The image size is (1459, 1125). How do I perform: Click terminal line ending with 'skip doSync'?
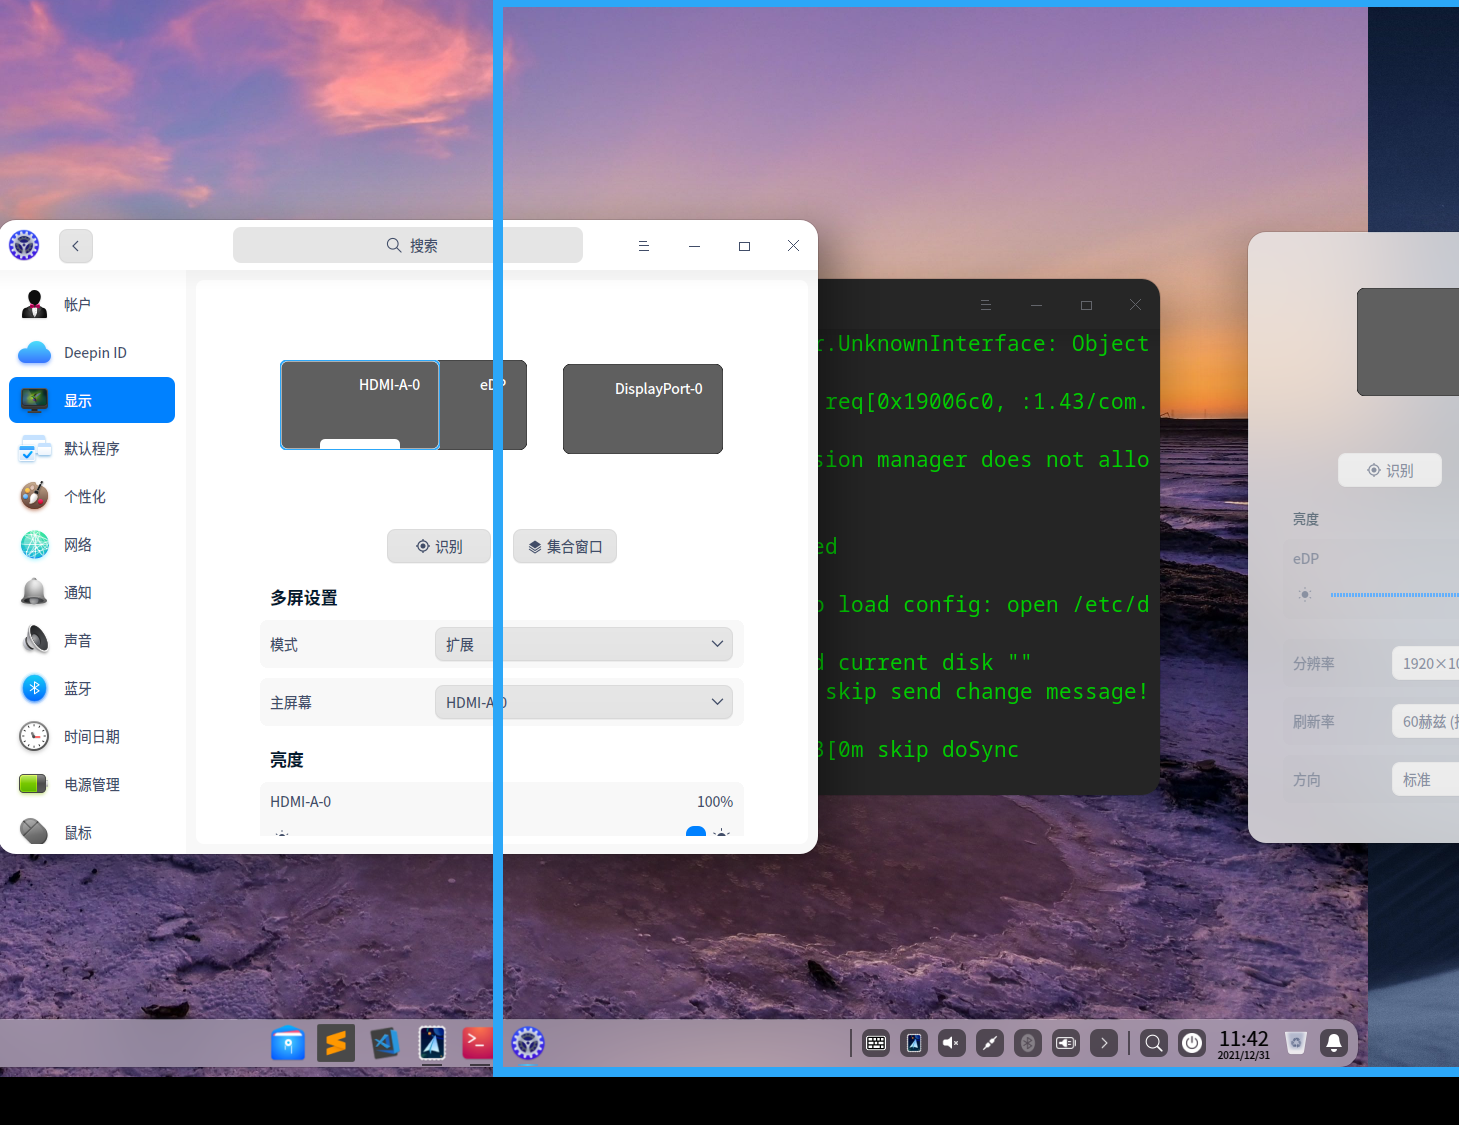pyautogui.click(x=918, y=750)
